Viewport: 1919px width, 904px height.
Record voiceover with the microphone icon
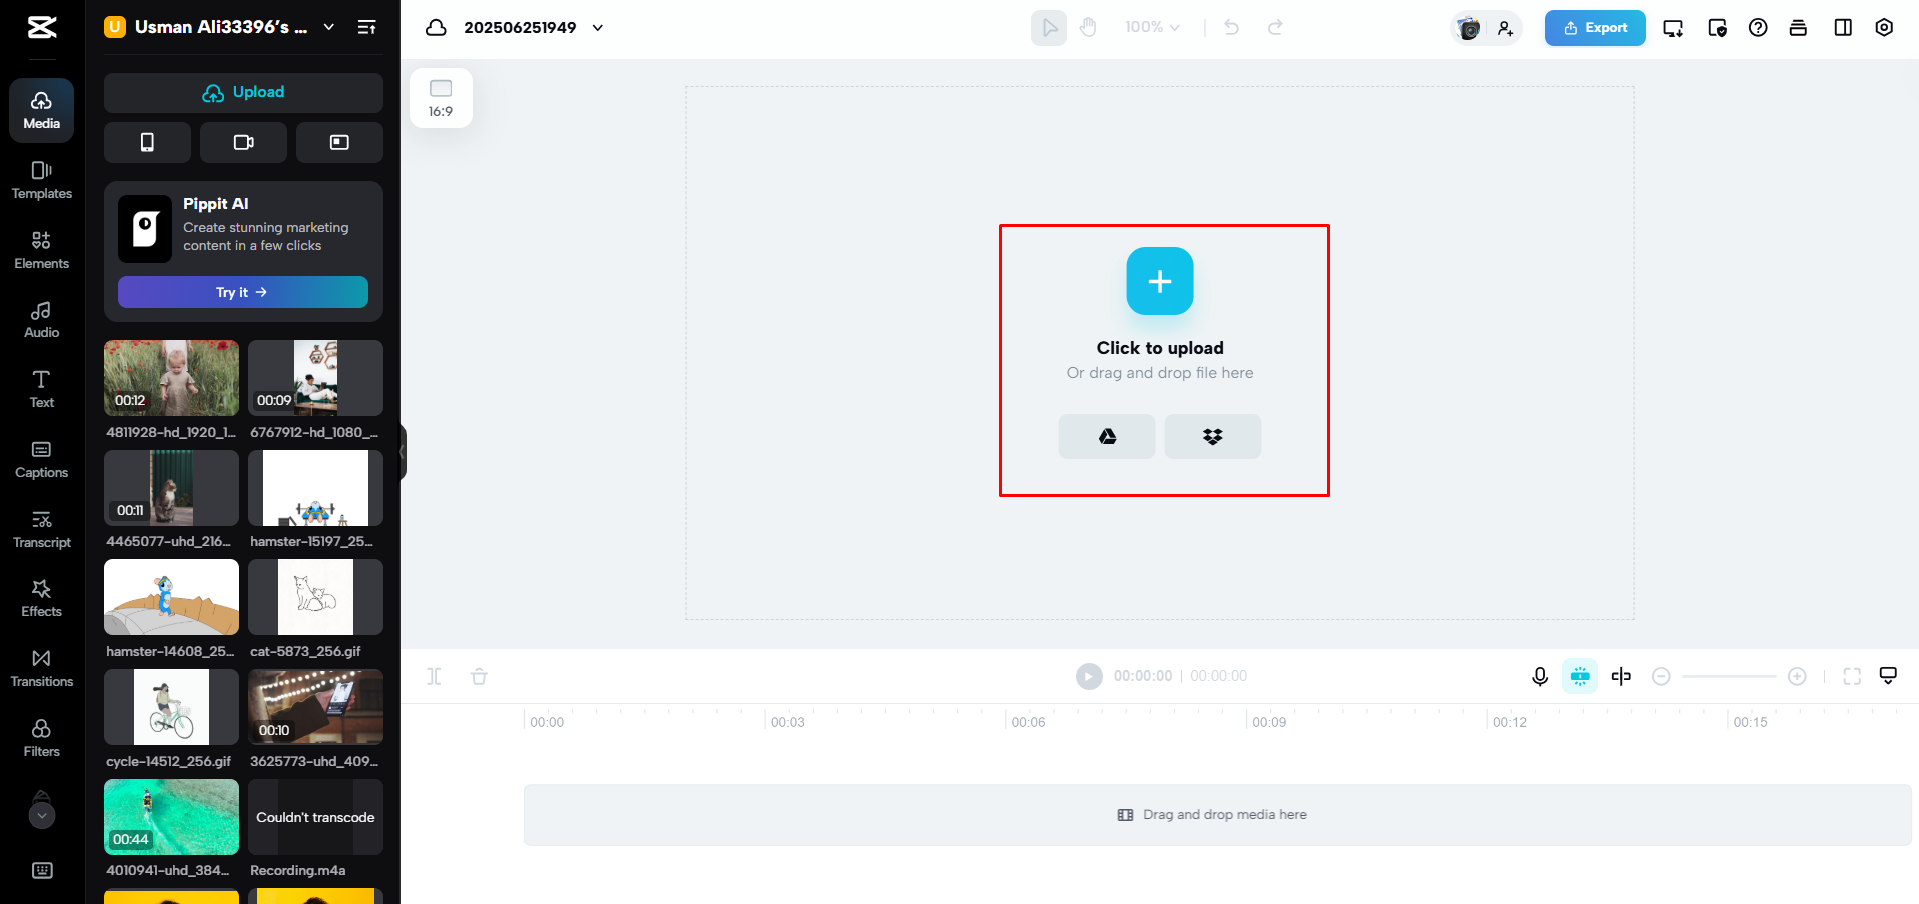click(1540, 677)
